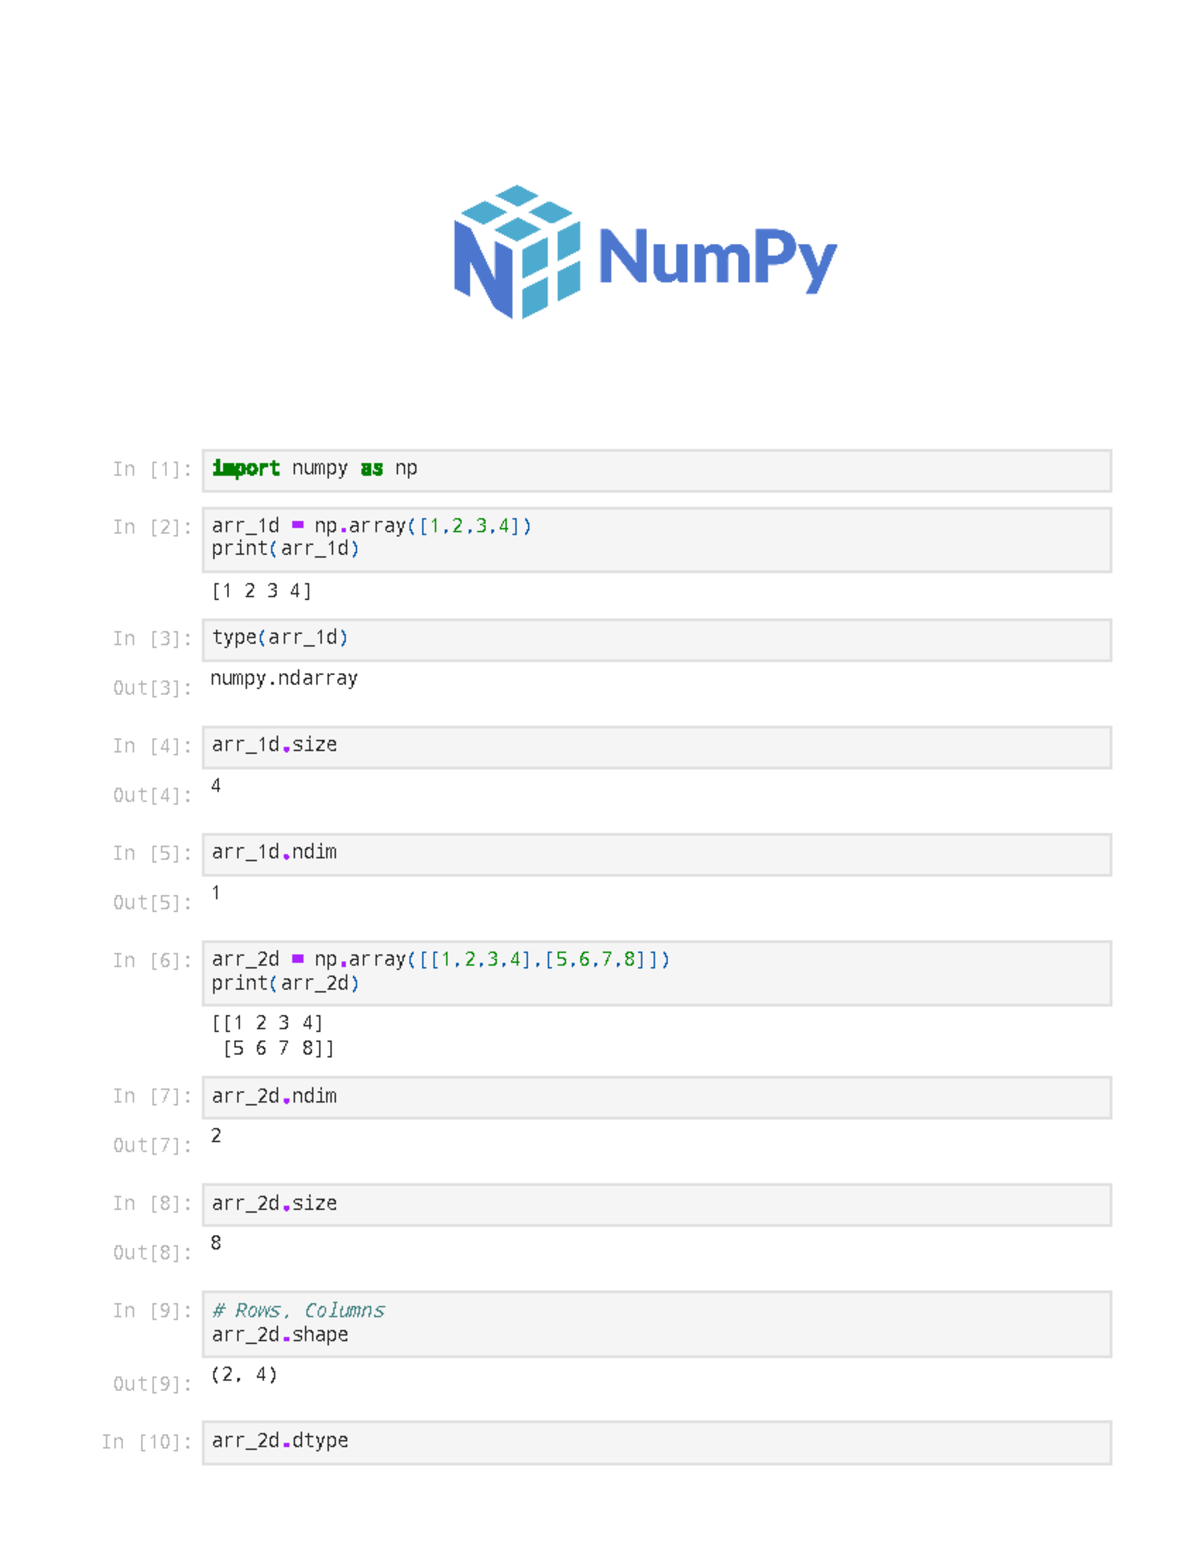Click the print(arr_1d) line
Viewport: 1200px width, 1553px height.
[285, 548]
